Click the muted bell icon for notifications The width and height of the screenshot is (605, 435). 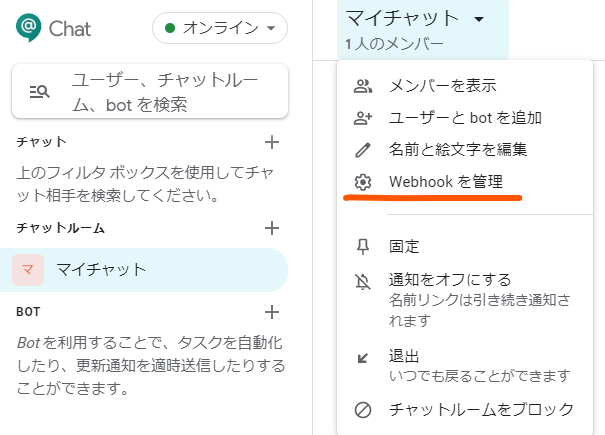pyautogui.click(x=363, y=281)
